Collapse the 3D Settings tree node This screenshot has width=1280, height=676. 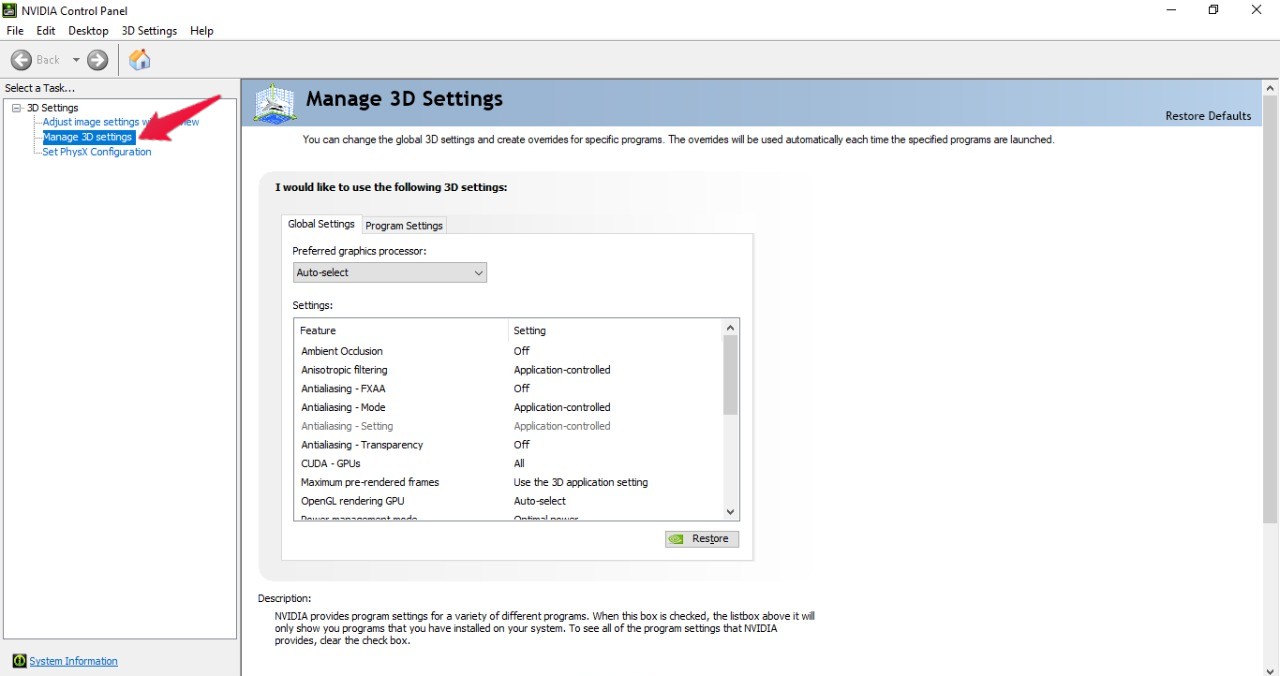tap(16, 108)
